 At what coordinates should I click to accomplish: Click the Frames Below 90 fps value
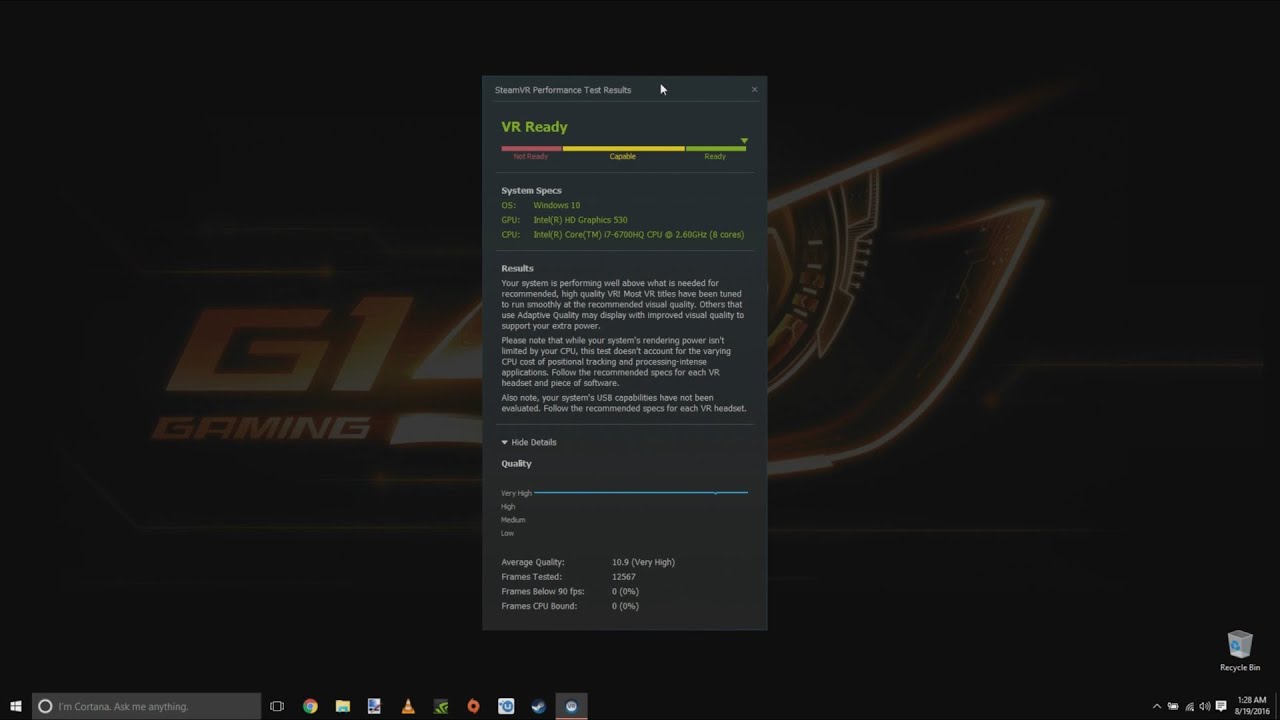pos(625,592)
